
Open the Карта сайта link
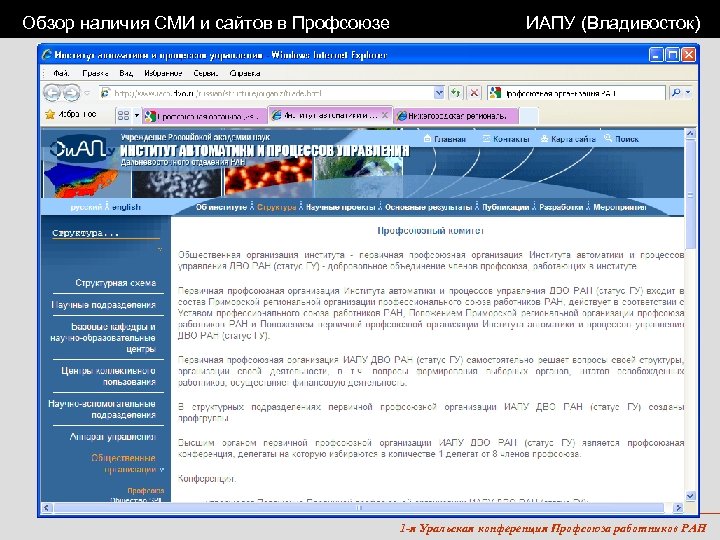click(568, 139)
